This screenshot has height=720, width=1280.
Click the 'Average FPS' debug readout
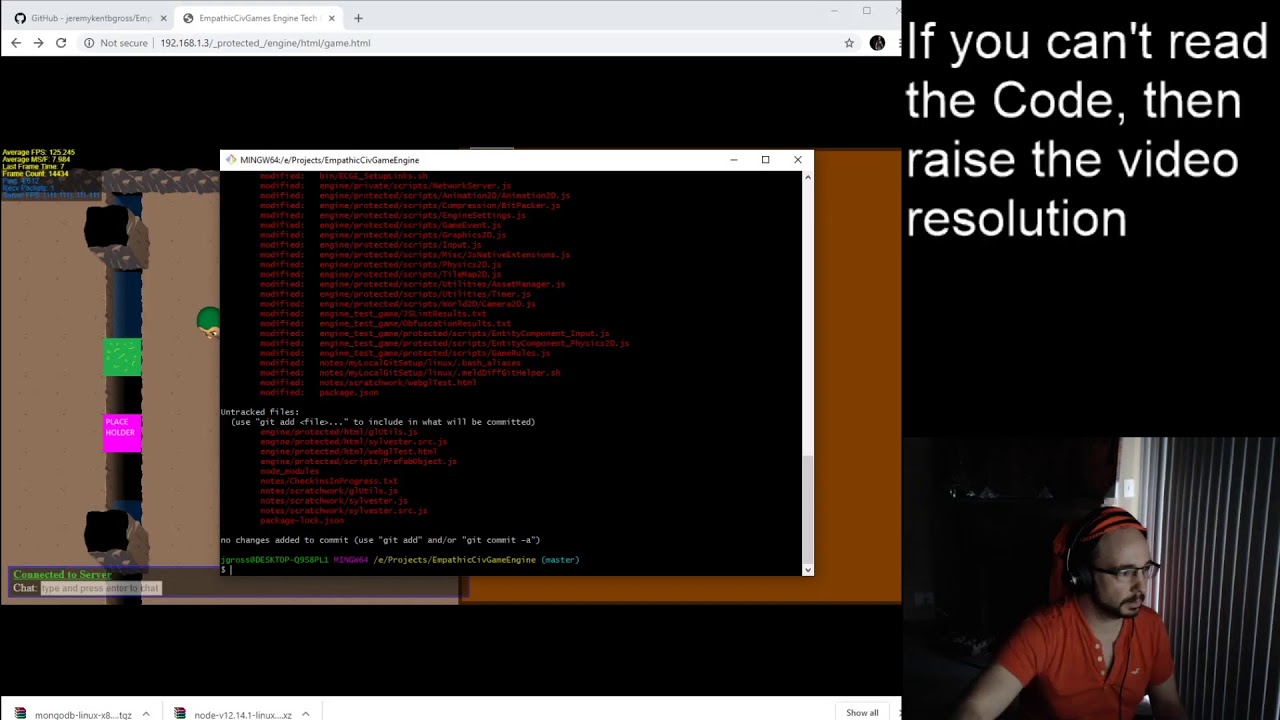coord(38,152)
